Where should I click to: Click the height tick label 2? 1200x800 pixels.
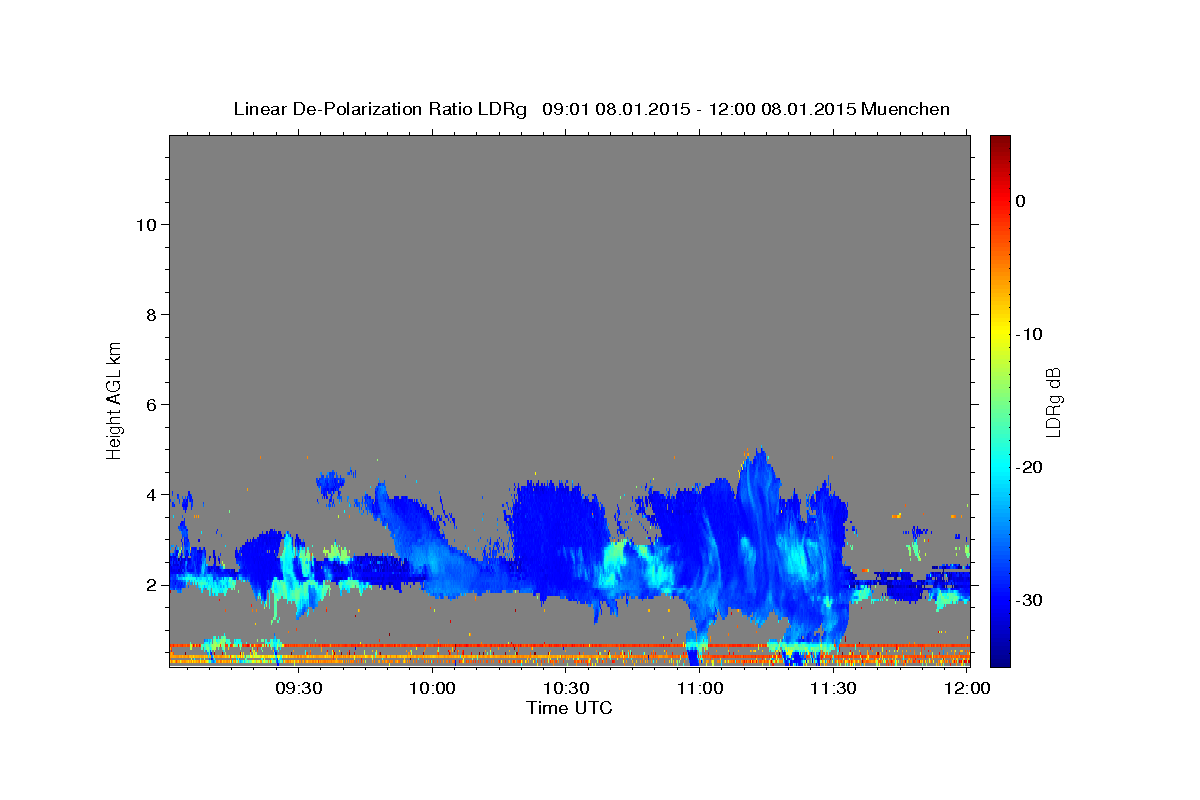coord(150,584)
